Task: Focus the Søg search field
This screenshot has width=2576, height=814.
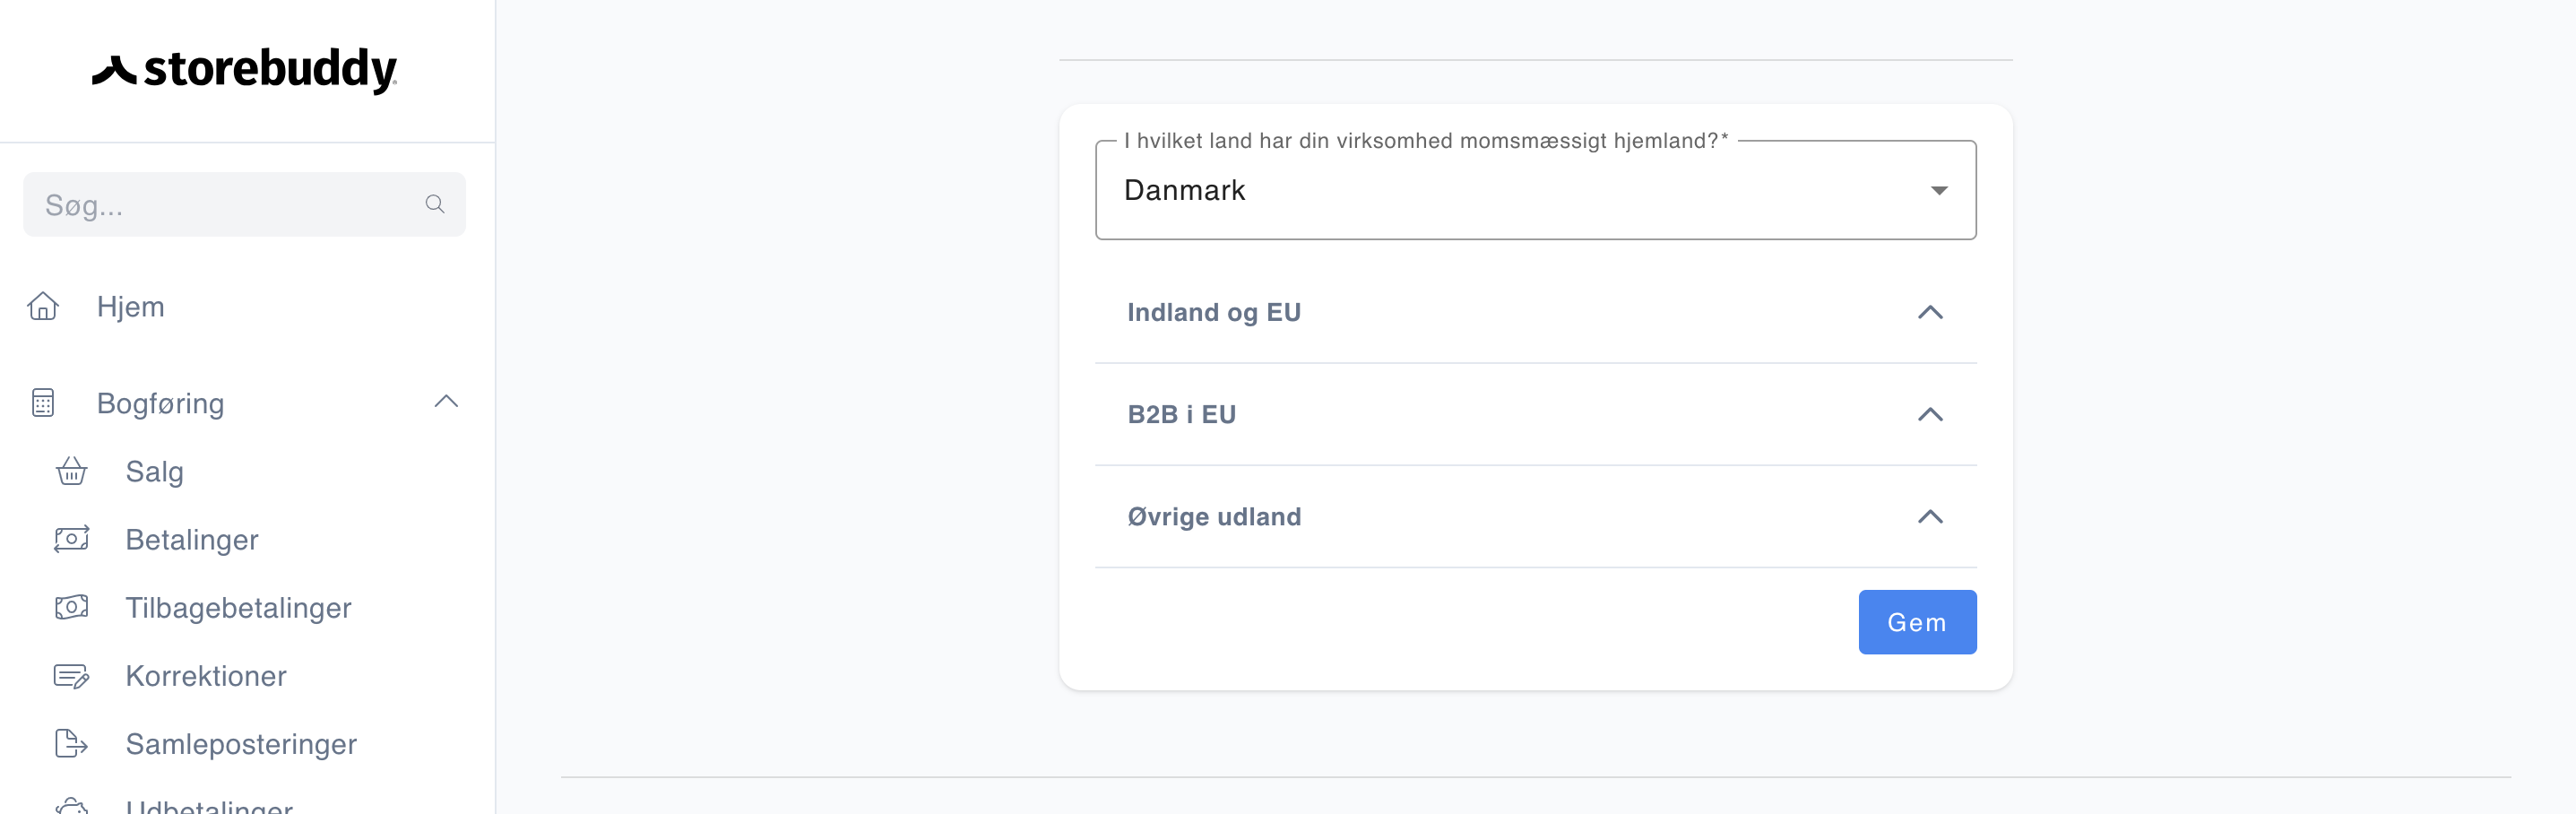Action: 225,205
